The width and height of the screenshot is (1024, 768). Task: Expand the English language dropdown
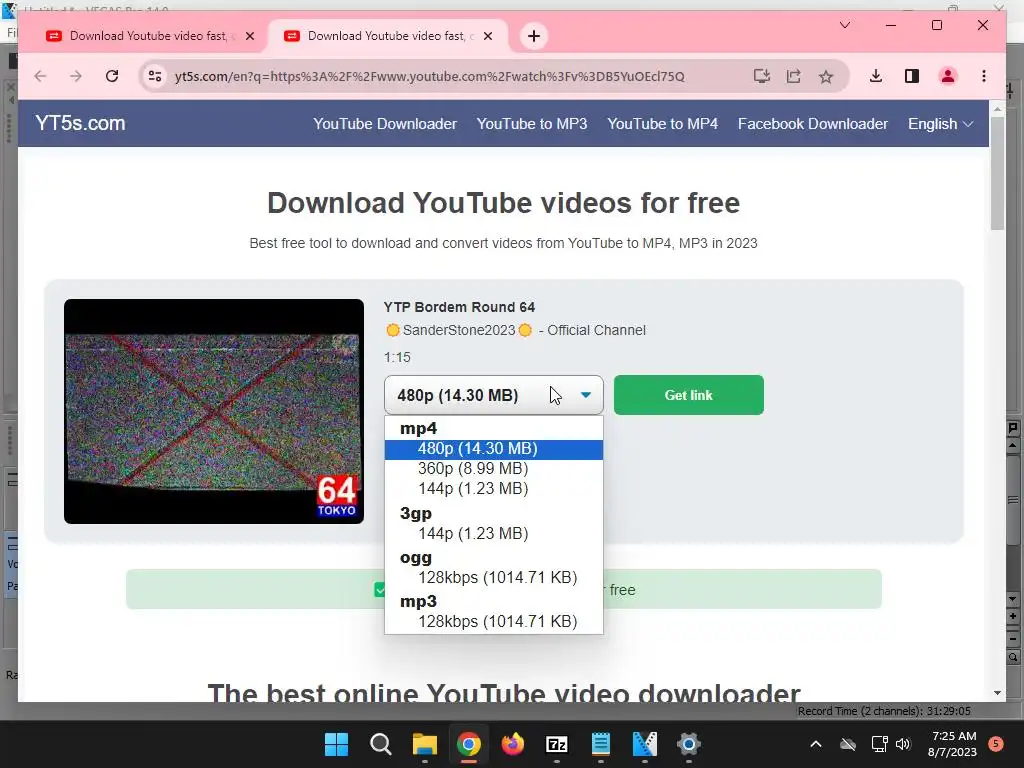[x=940, y=124]
